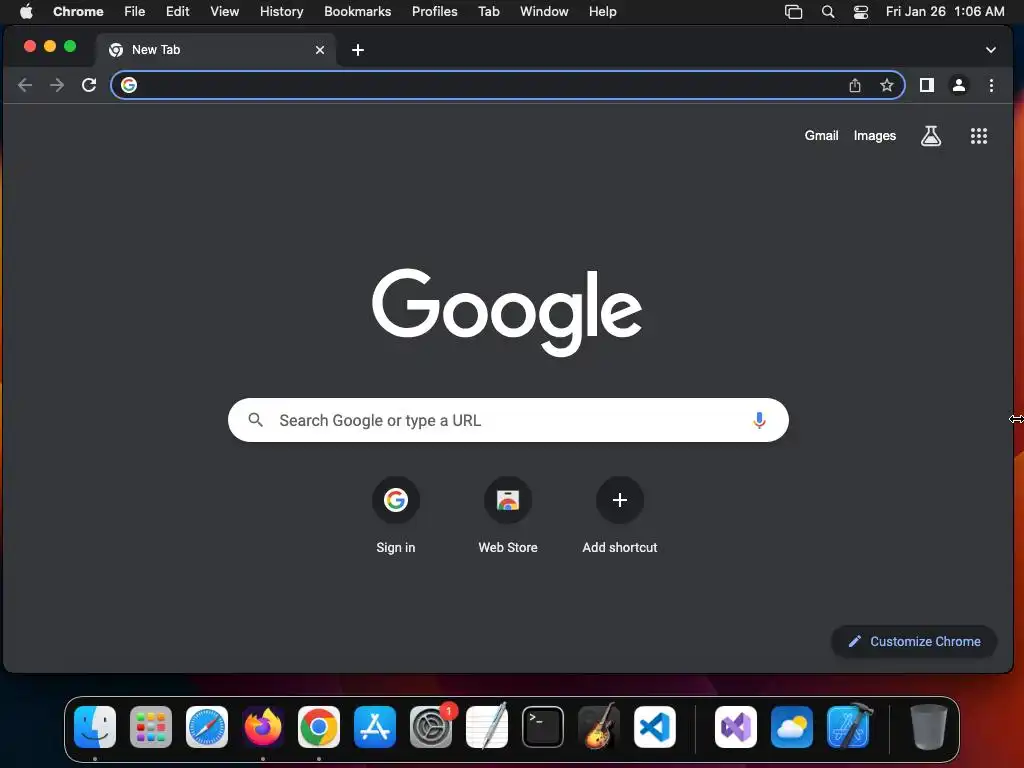Launch Firefox from the Dock
The image size is (1024, 768).
[x=263, y=727]
